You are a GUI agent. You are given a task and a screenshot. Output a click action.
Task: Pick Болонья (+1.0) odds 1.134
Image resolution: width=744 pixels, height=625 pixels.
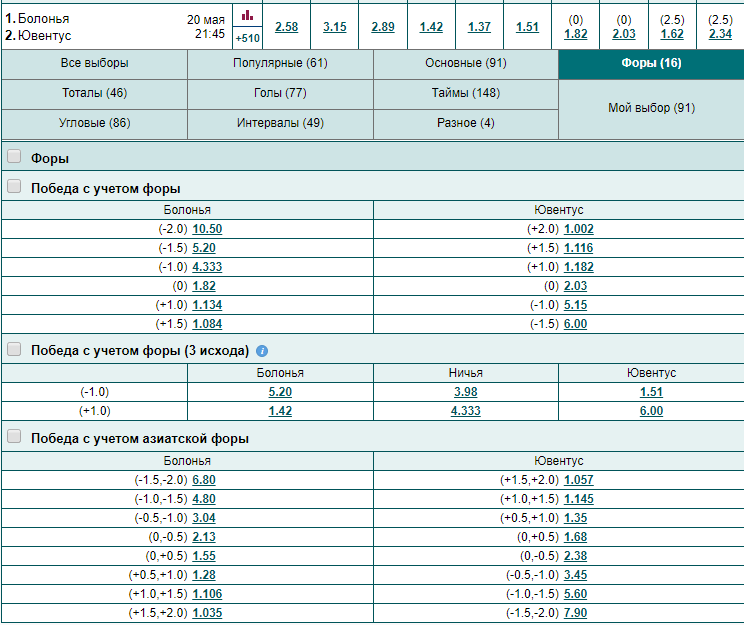click(207, 305)
